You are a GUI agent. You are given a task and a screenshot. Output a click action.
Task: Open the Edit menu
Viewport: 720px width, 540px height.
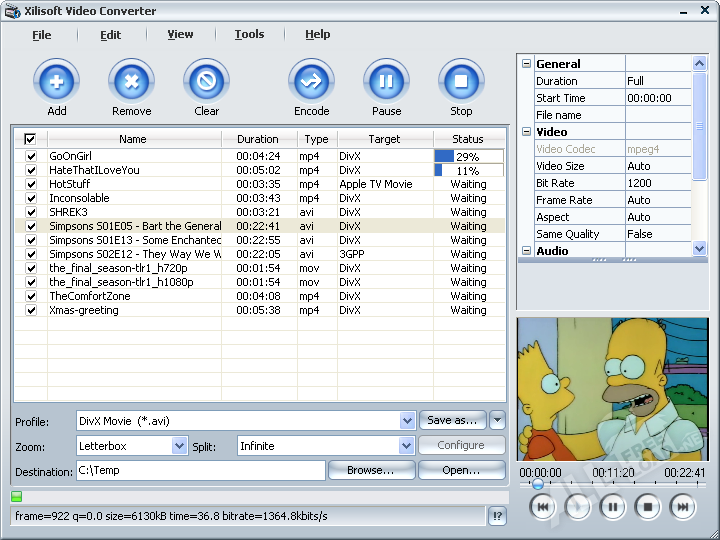(110, 35)
